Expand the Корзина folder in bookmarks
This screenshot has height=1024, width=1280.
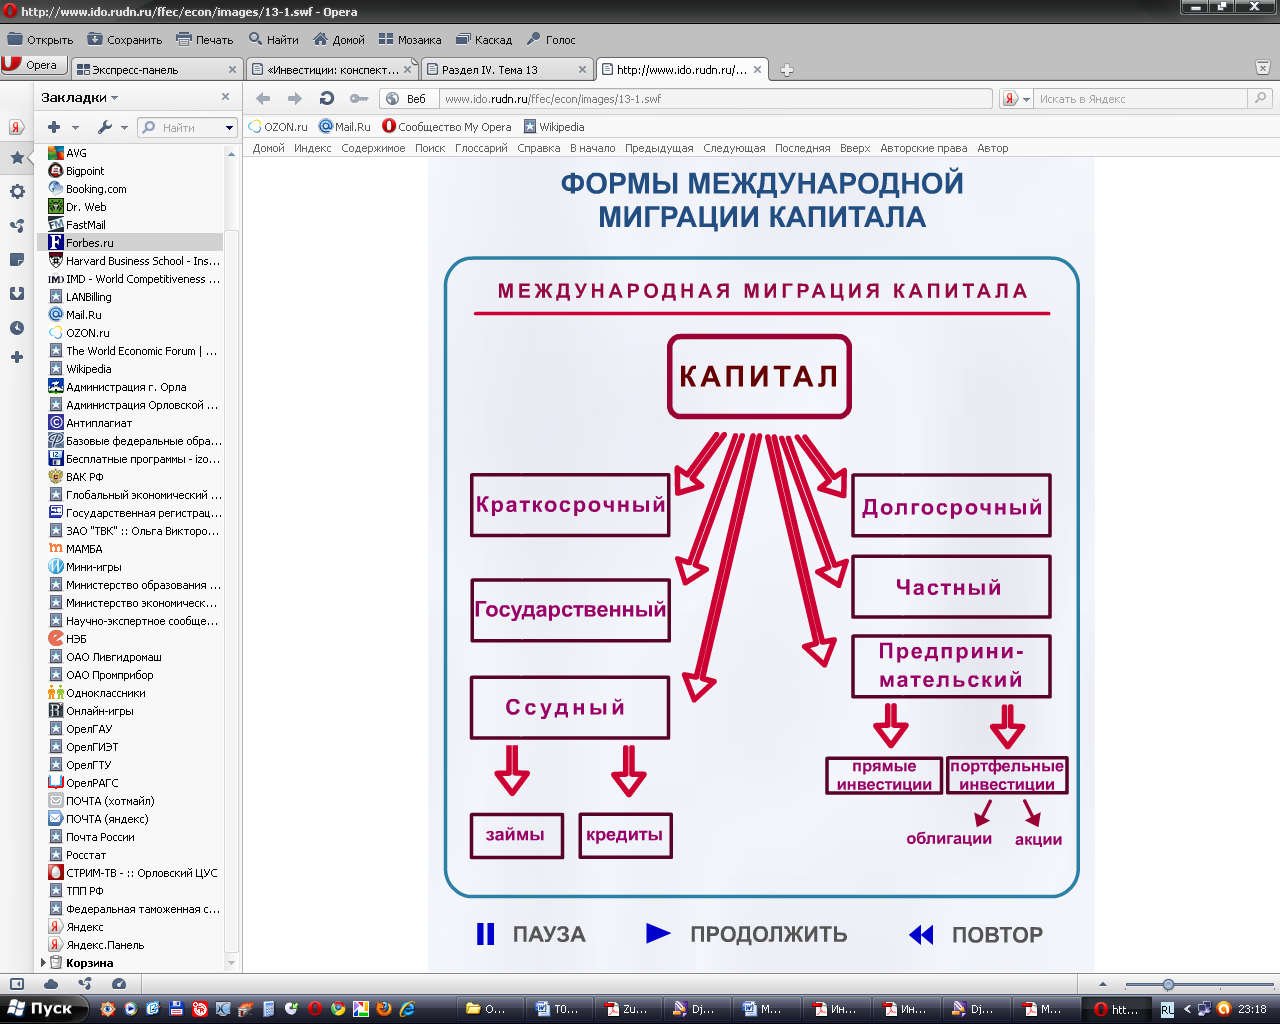(43, 963)
